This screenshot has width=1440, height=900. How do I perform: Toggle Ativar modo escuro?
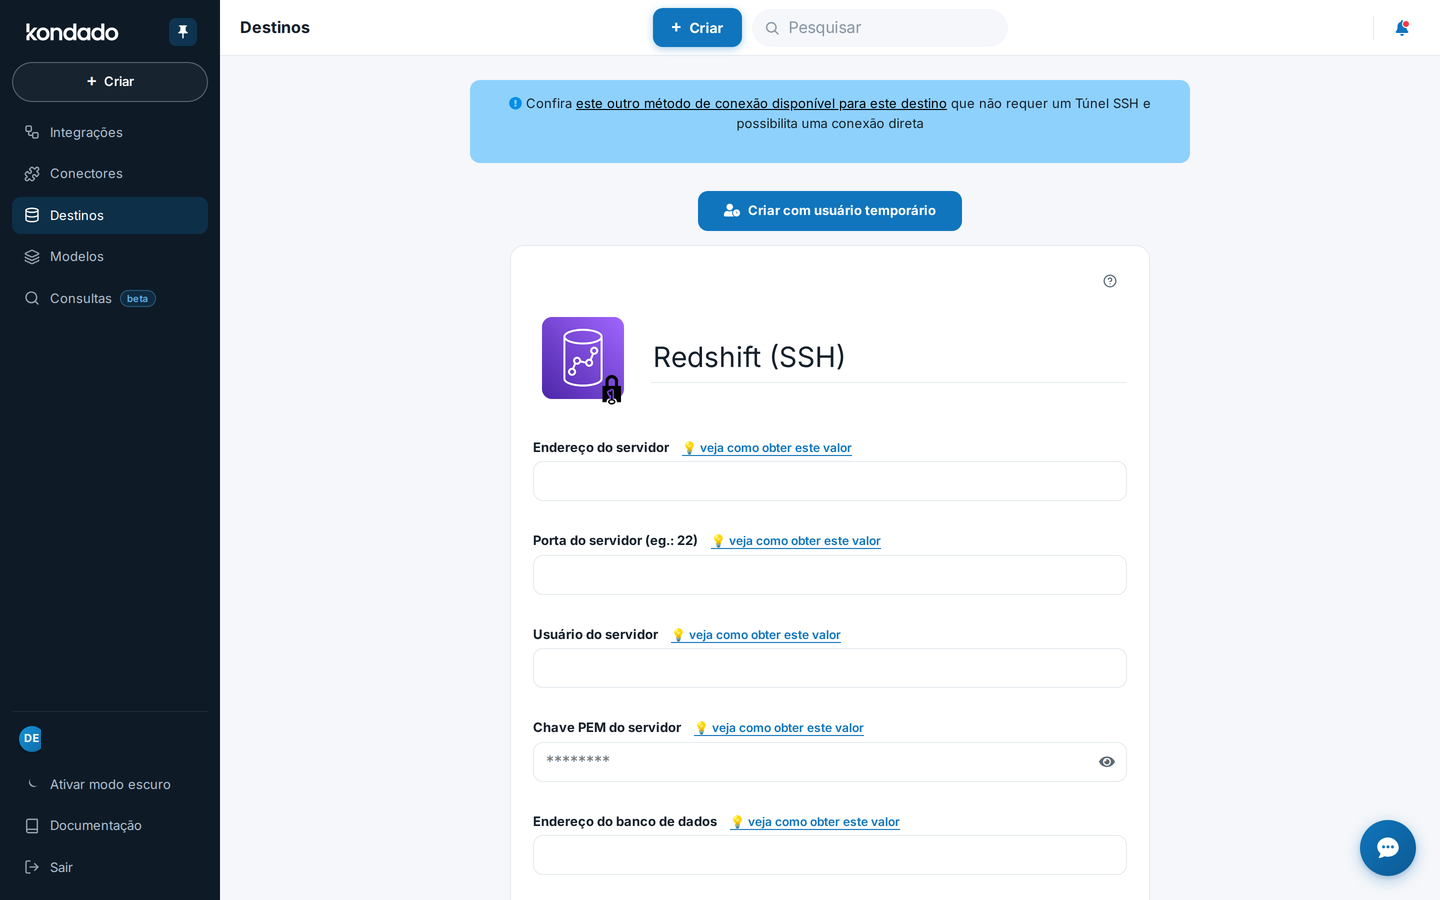(x=110, y=784)
